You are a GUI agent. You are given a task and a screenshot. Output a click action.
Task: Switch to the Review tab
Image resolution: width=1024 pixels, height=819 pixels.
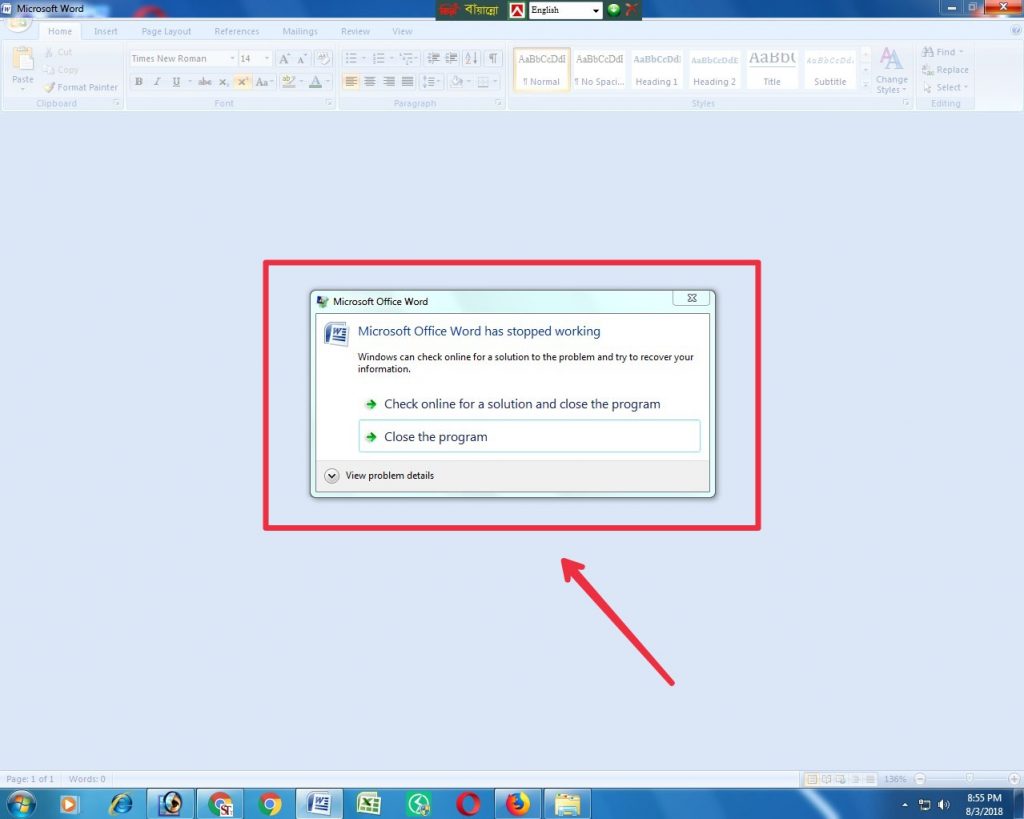click(x=355, y=31)
